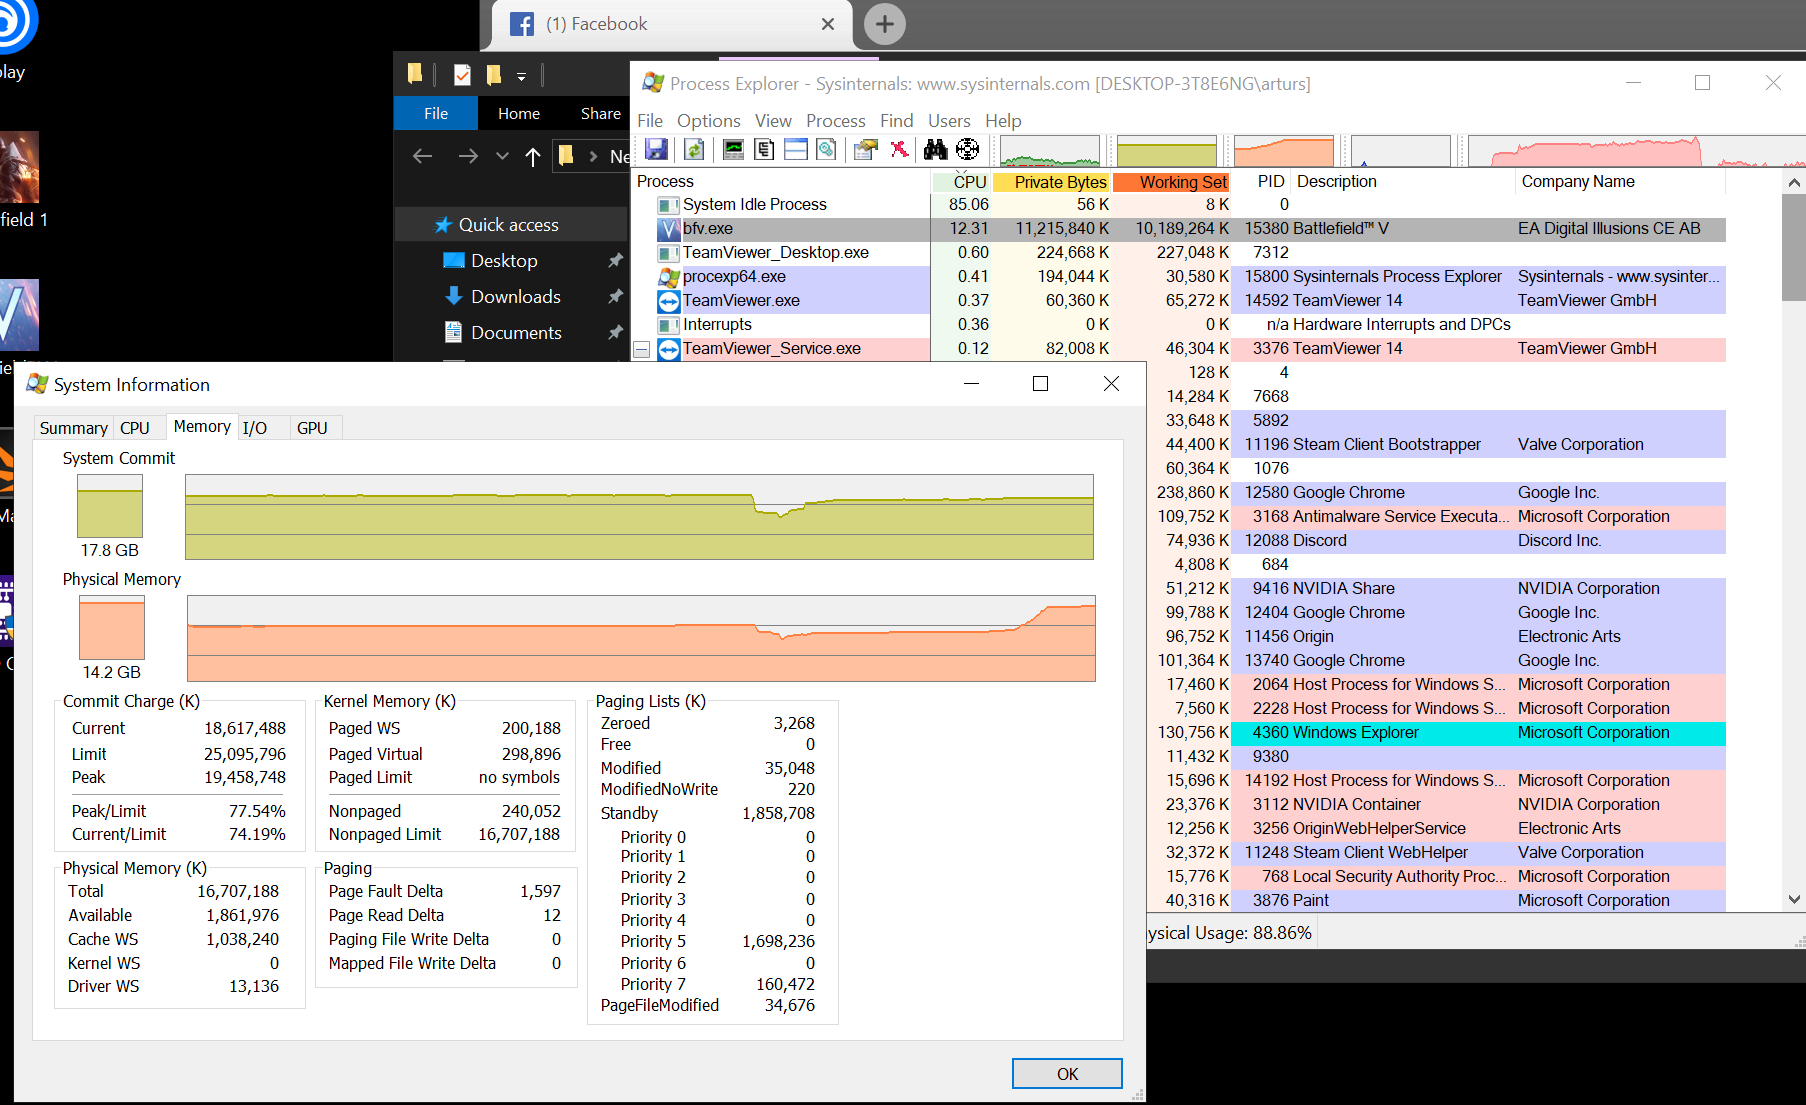Viewport: 1806px width, 1105px height.
Task: Collapse the TeamViewer_Service.exe process tree node
Action: point(642,349)
